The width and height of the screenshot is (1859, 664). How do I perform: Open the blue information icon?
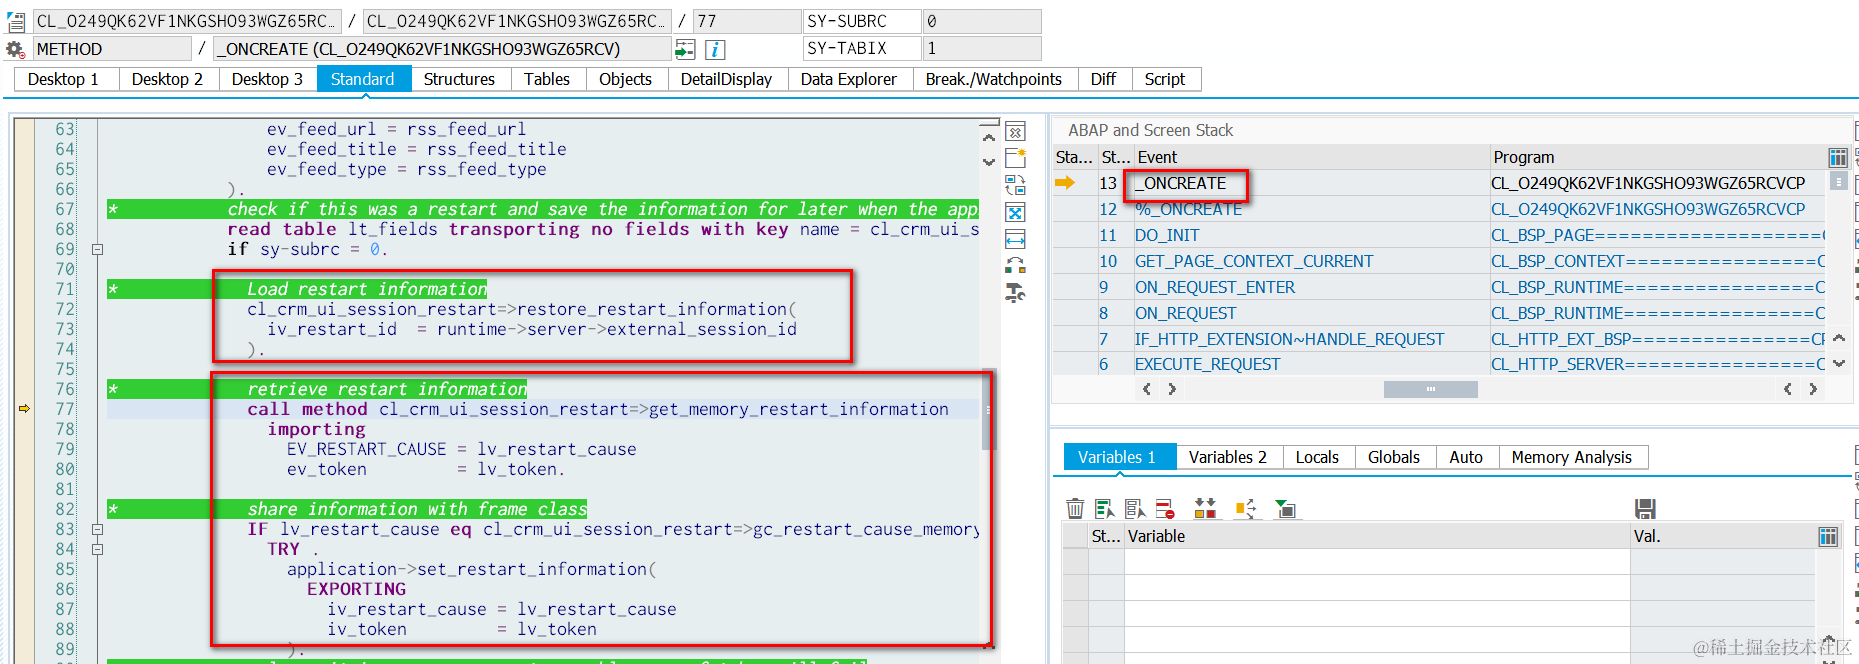[x=715, y=49]
